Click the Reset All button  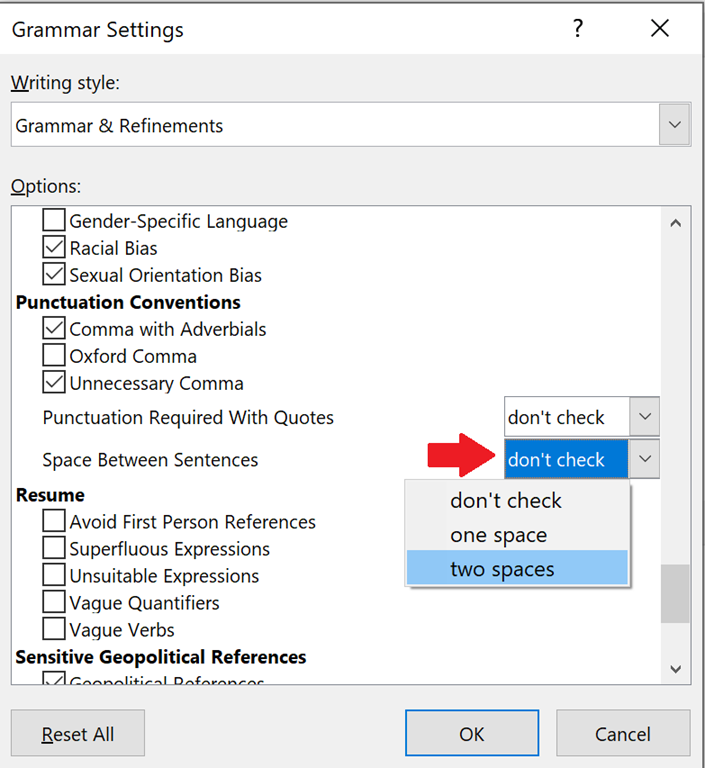pyautogui.click(x=78, y=734)
